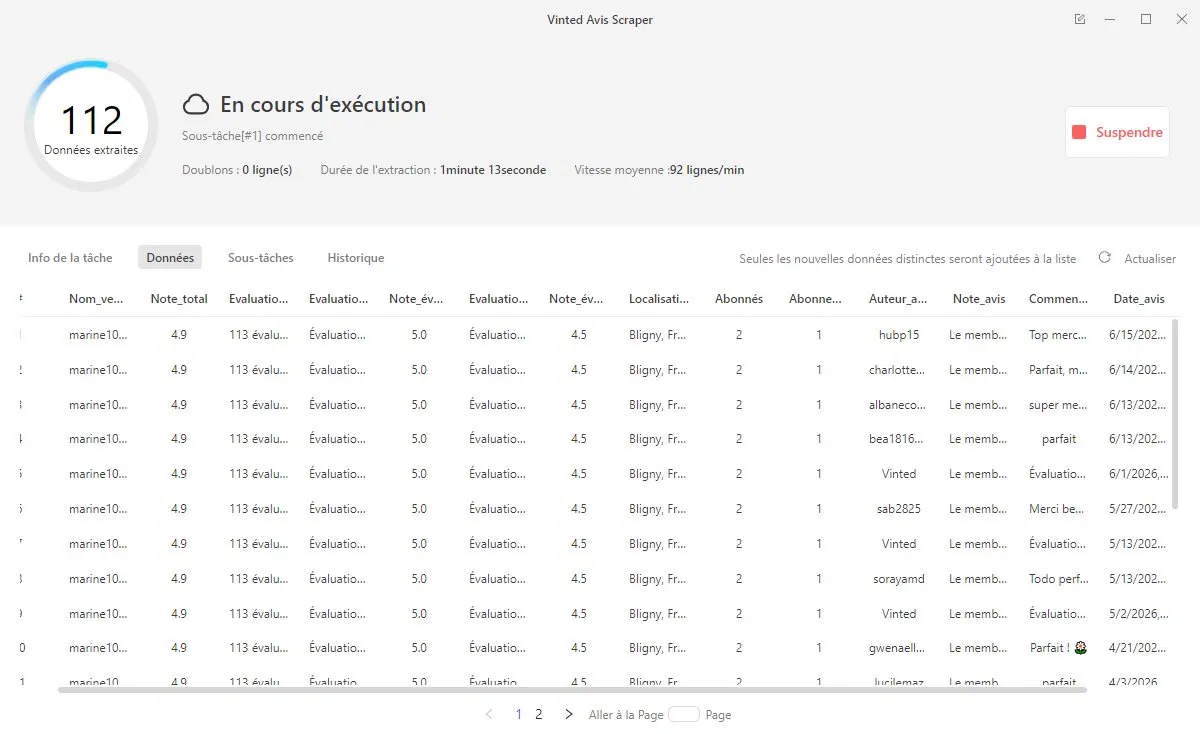Switch to Sous-tâches tab
The image size is (1200, 734).
(261, 258)
